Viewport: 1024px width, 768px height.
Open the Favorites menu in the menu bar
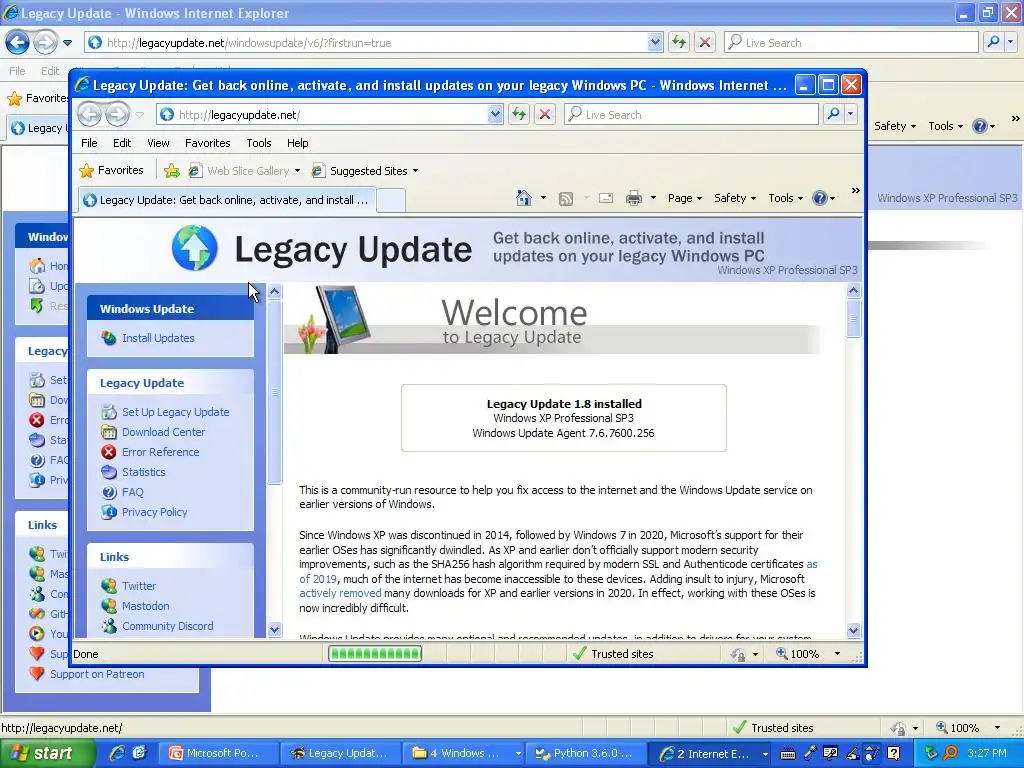pyautogui.click(x=208, y=143)
